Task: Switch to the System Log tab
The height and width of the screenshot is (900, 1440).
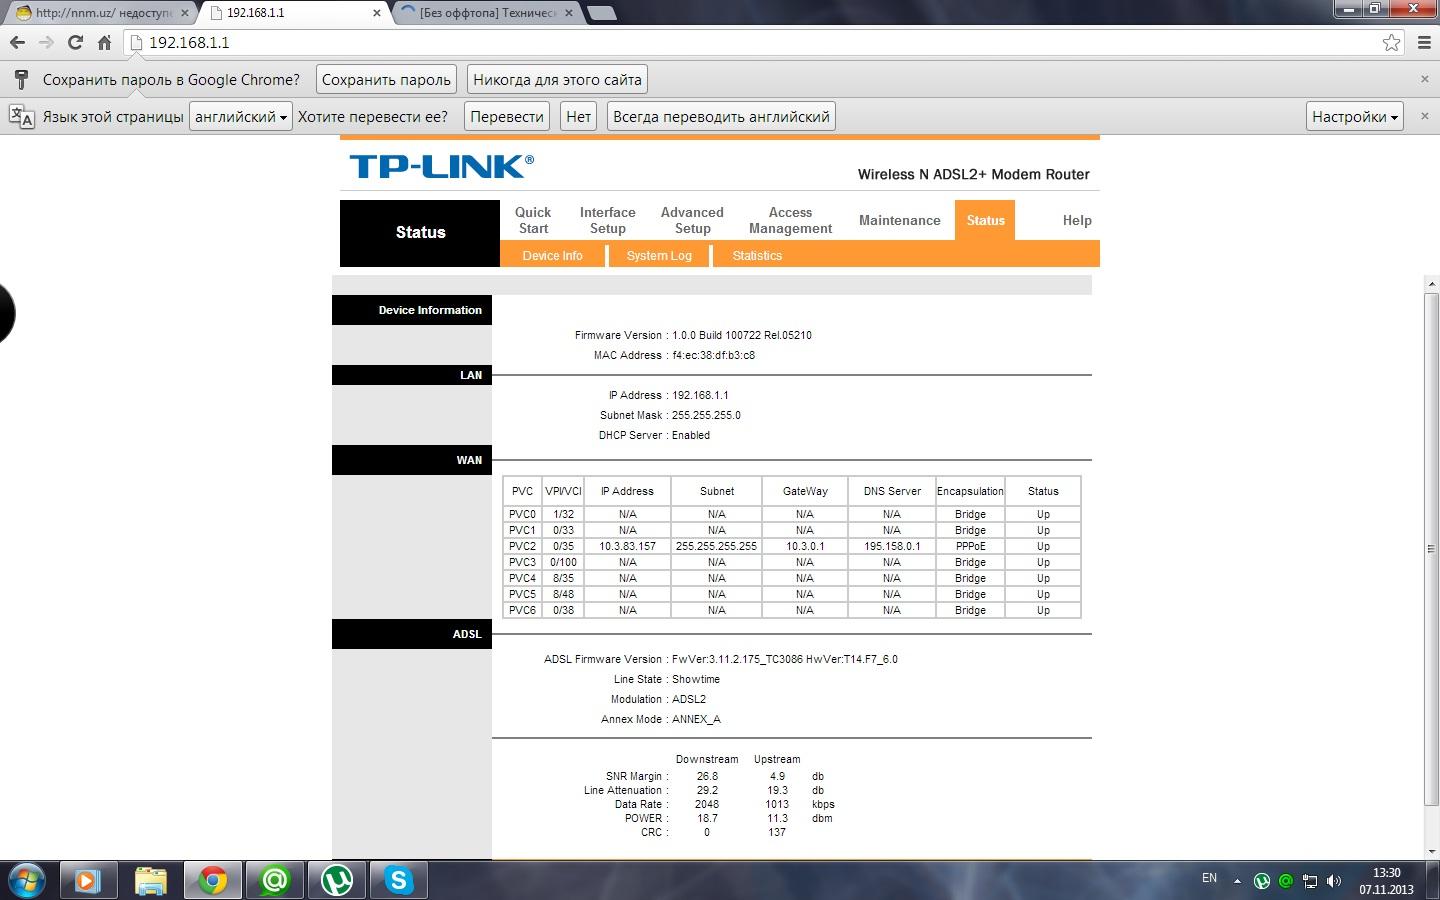Action: [659, 256]
